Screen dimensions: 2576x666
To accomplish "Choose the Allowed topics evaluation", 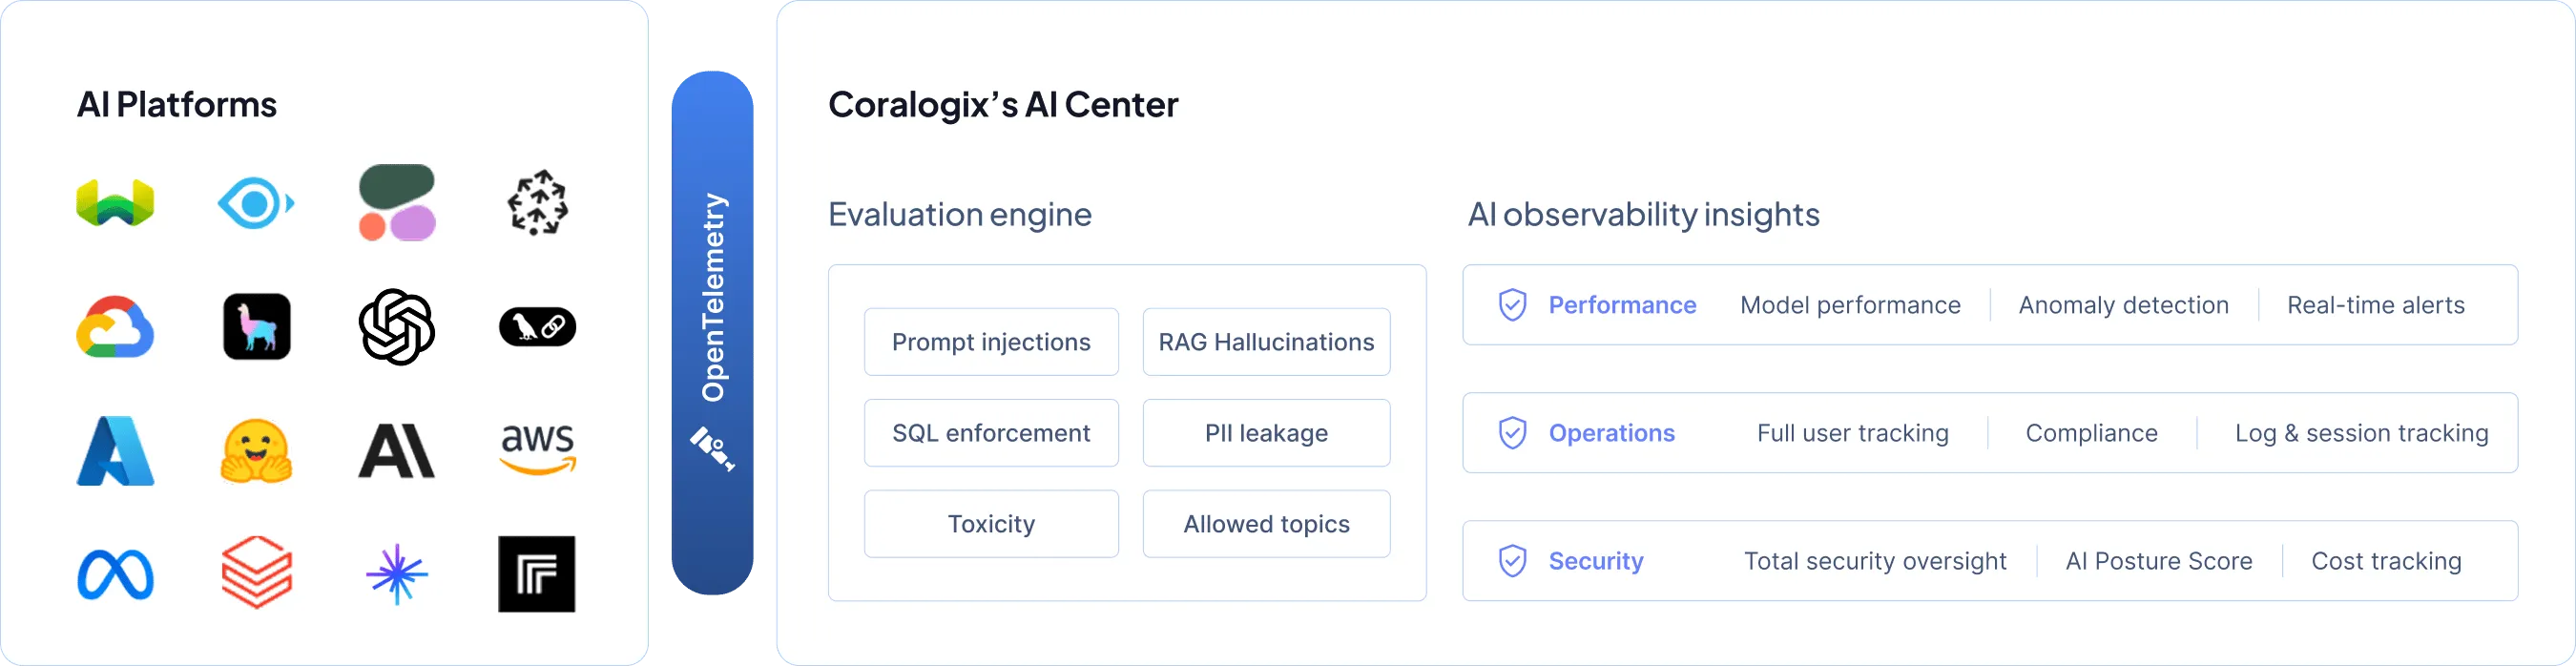I will point(1266,524).
